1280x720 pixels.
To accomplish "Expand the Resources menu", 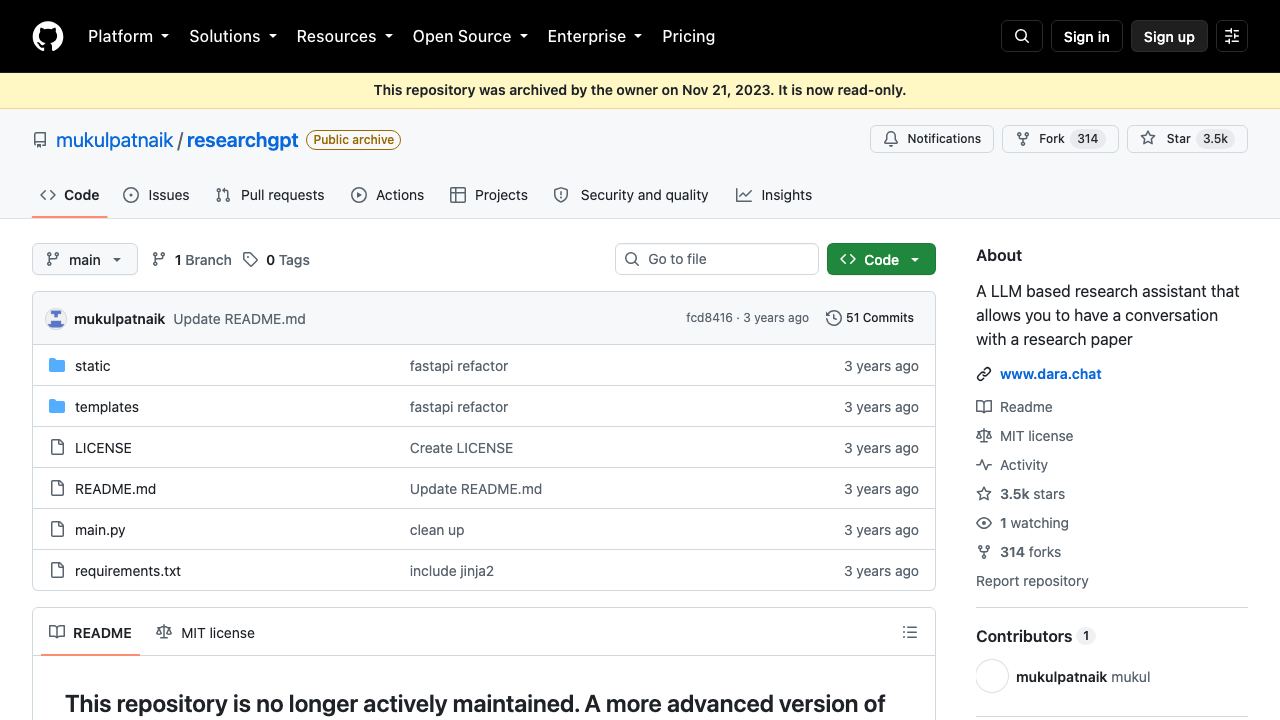I will point(344,36).
